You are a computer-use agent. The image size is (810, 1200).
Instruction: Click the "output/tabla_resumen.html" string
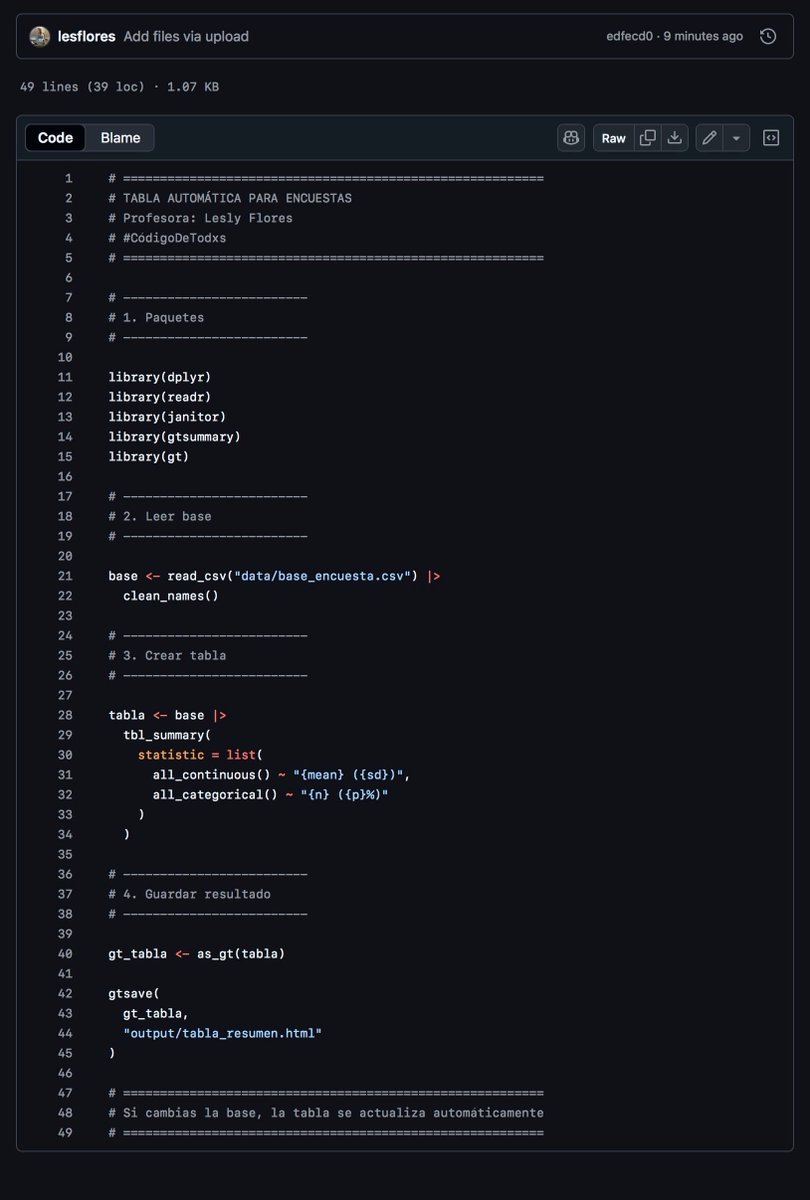(x=223, y=1033)
